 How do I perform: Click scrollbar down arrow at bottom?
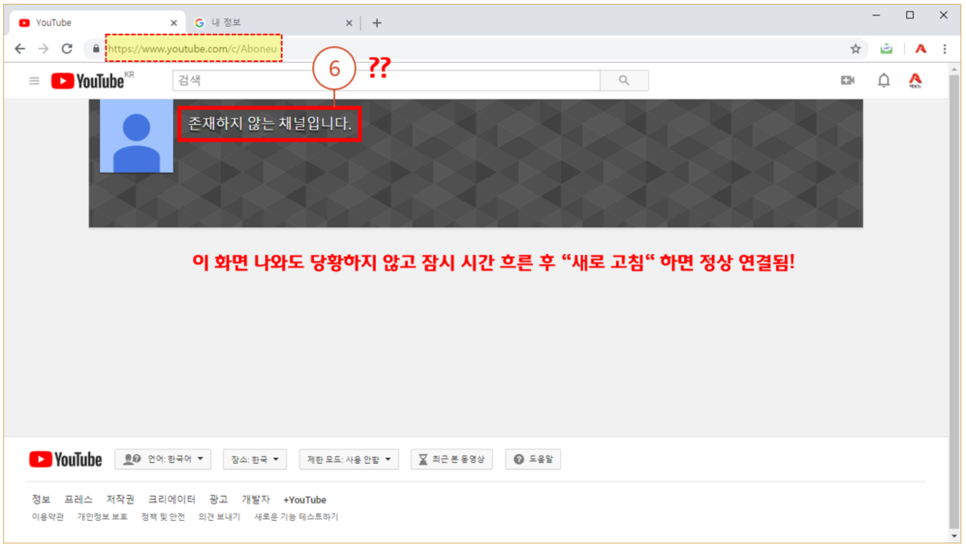click(954, 537)
